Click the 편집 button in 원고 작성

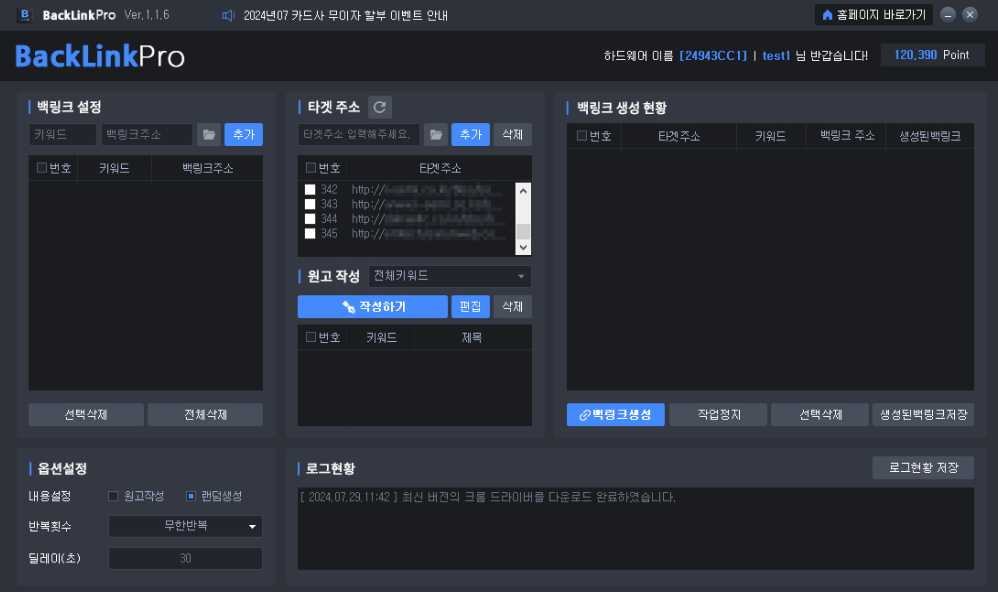[470, 306]
